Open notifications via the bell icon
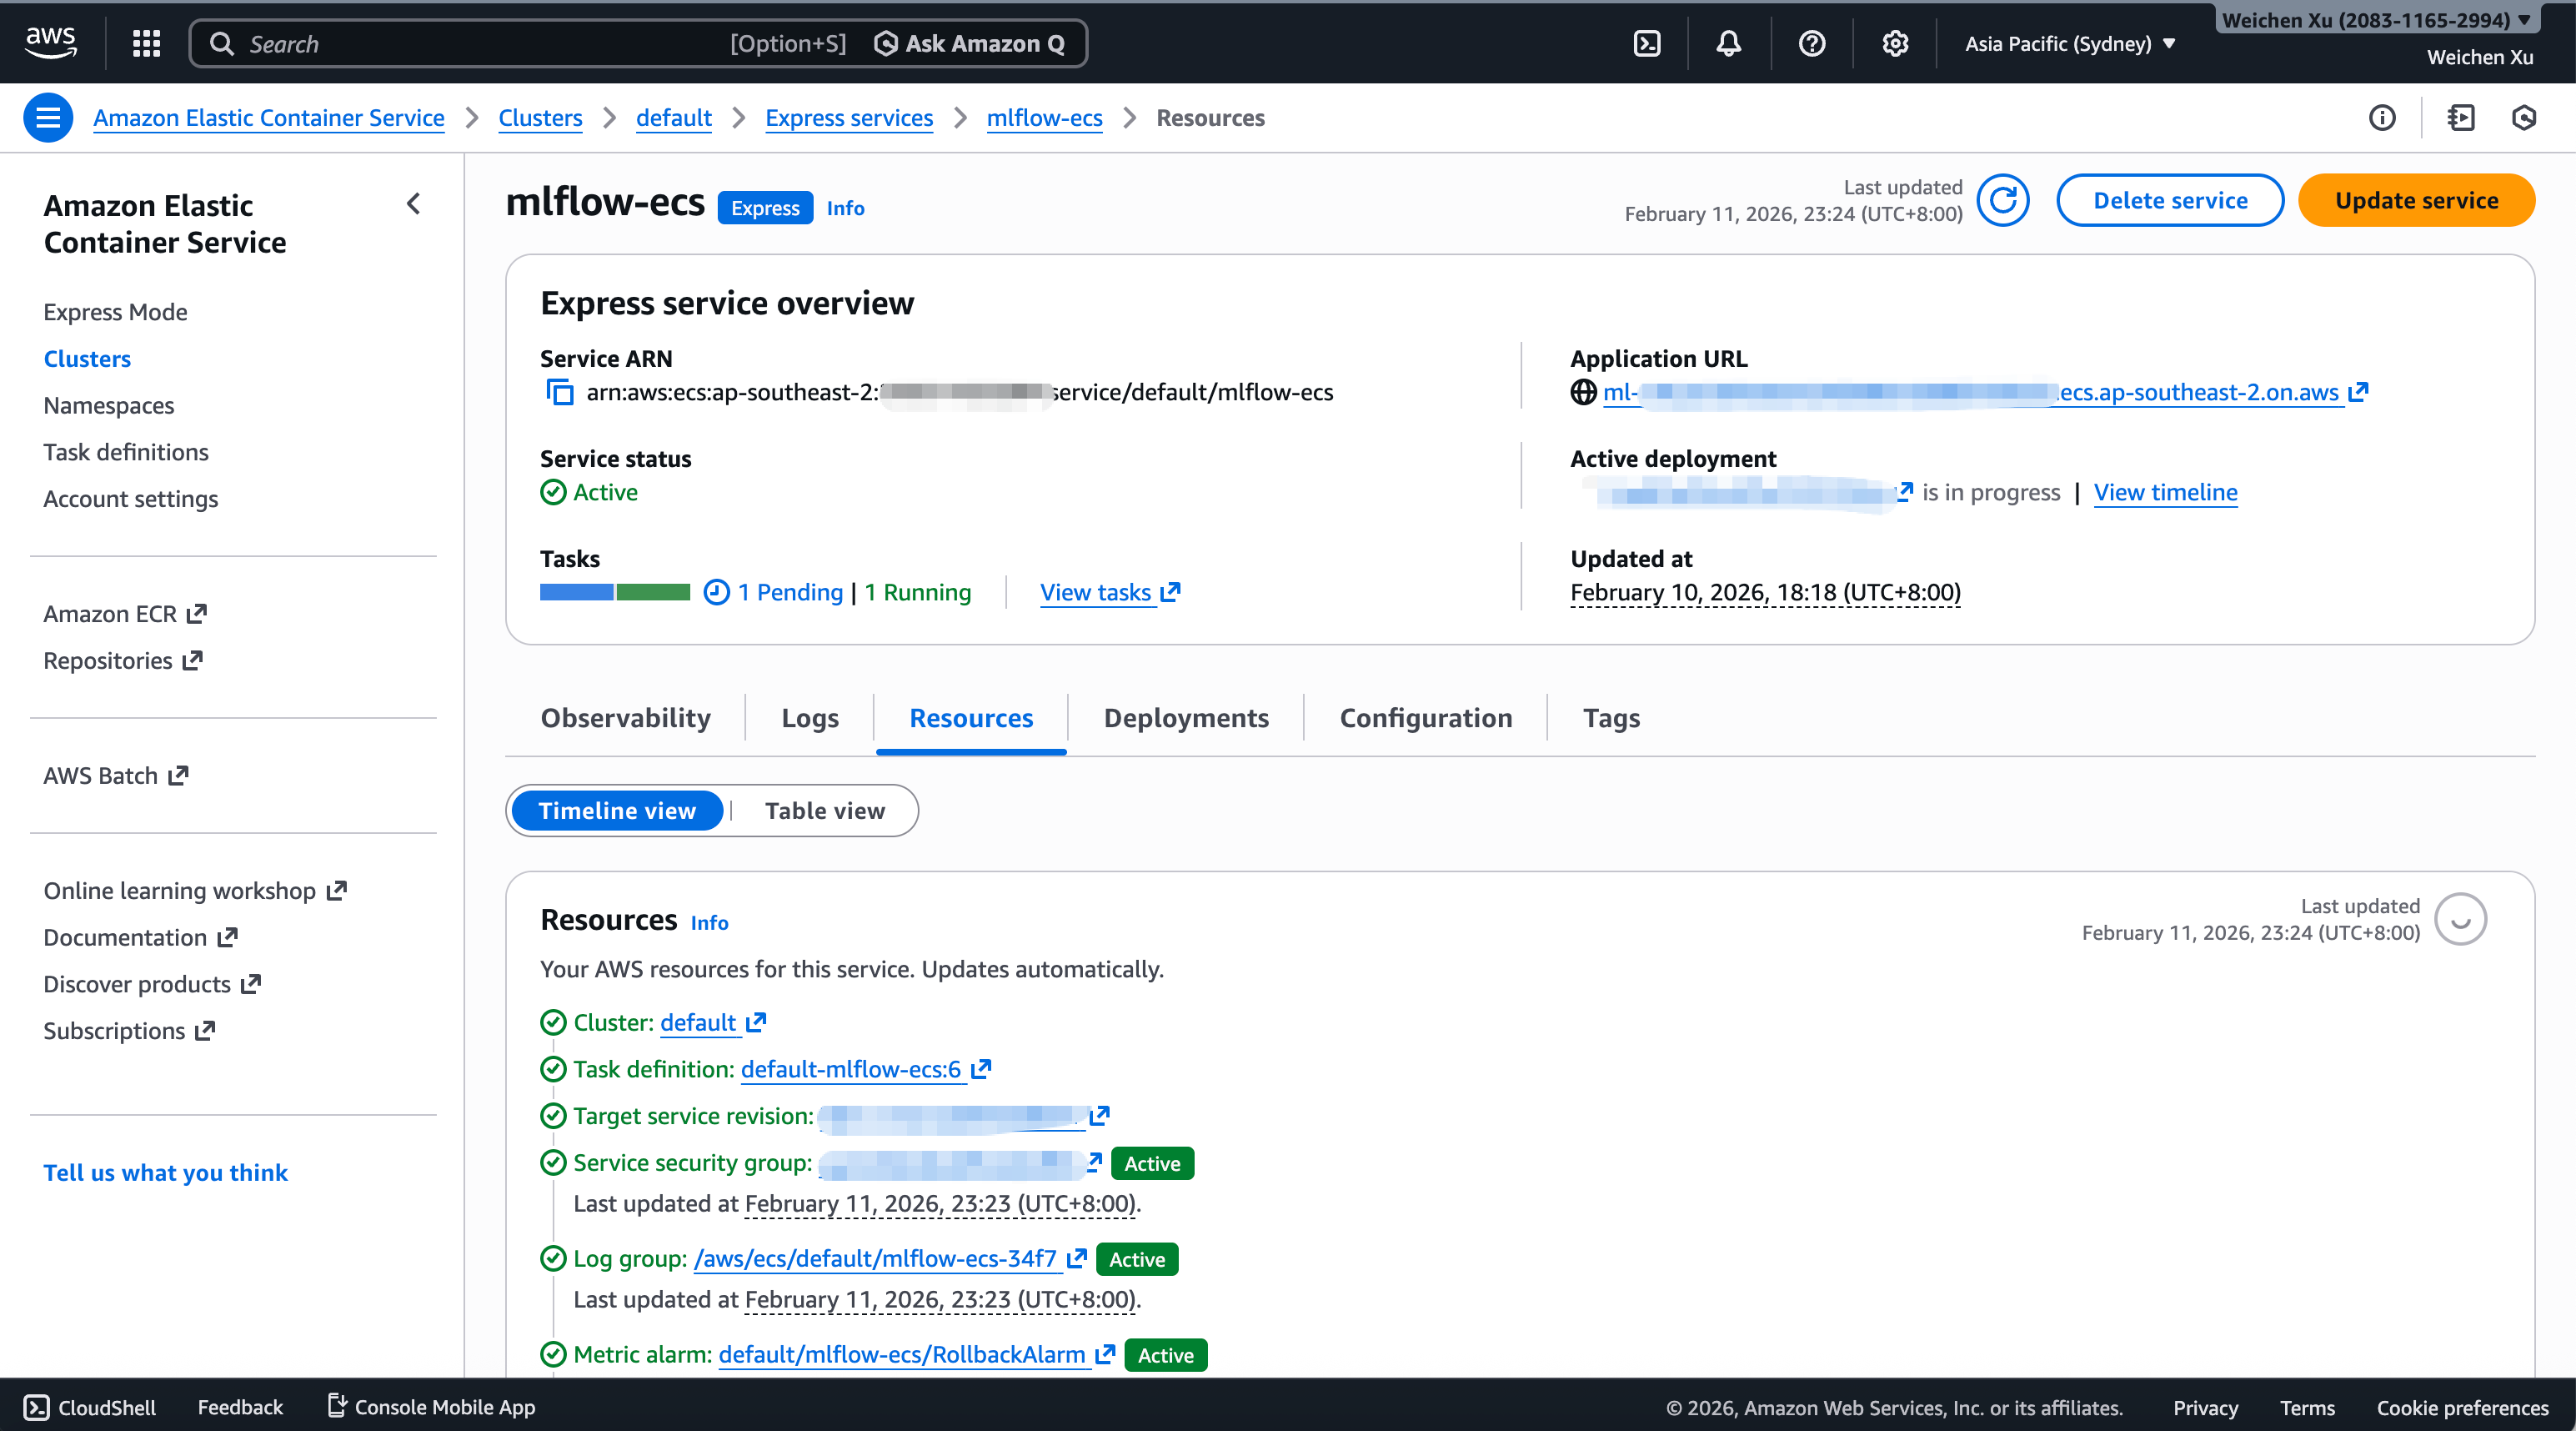The width and height of the screenshot is (2576, 1431). tap(1729, 43)
